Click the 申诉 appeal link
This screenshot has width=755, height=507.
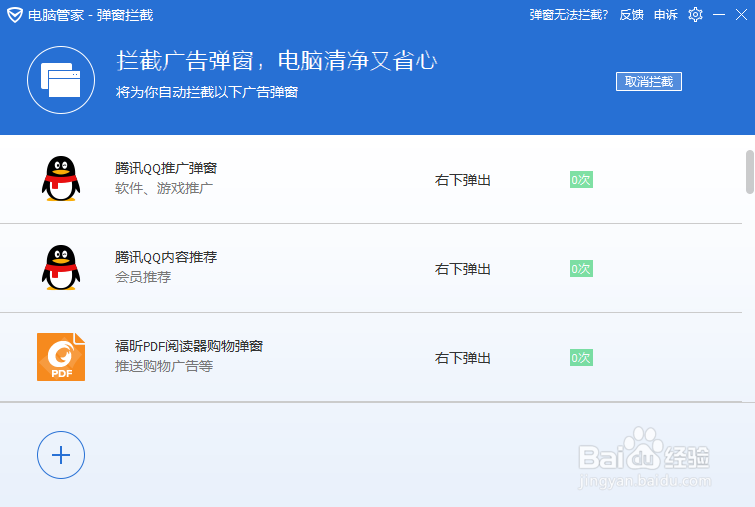(x=666, y=15)
